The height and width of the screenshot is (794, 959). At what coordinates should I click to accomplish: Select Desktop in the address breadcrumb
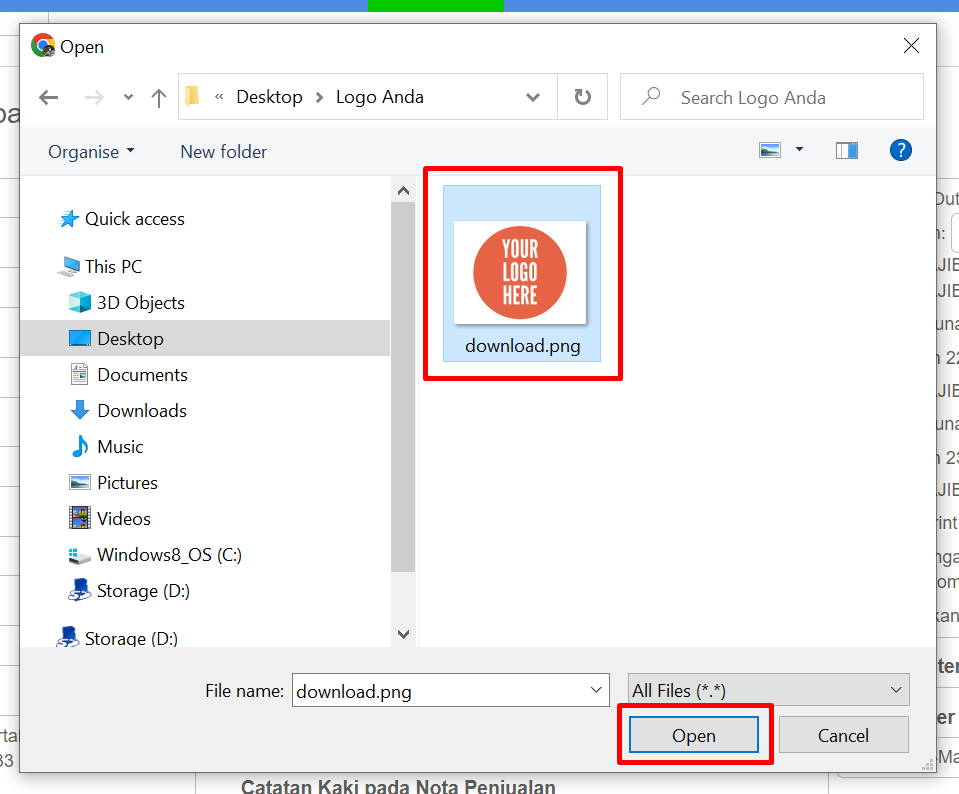point(269,97)
